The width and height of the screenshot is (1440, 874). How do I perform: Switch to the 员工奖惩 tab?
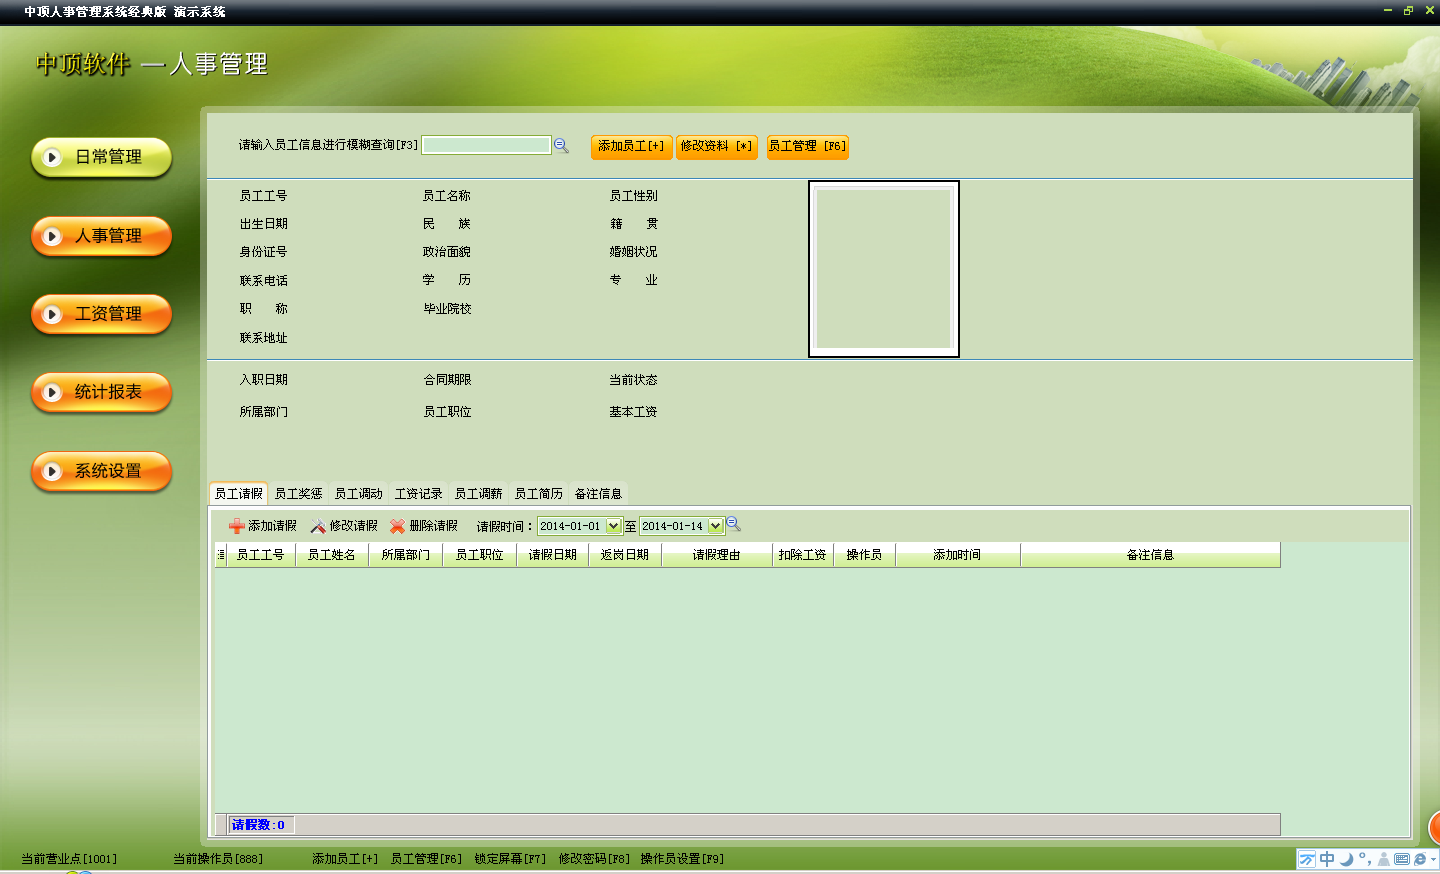[x=299, y=494]
